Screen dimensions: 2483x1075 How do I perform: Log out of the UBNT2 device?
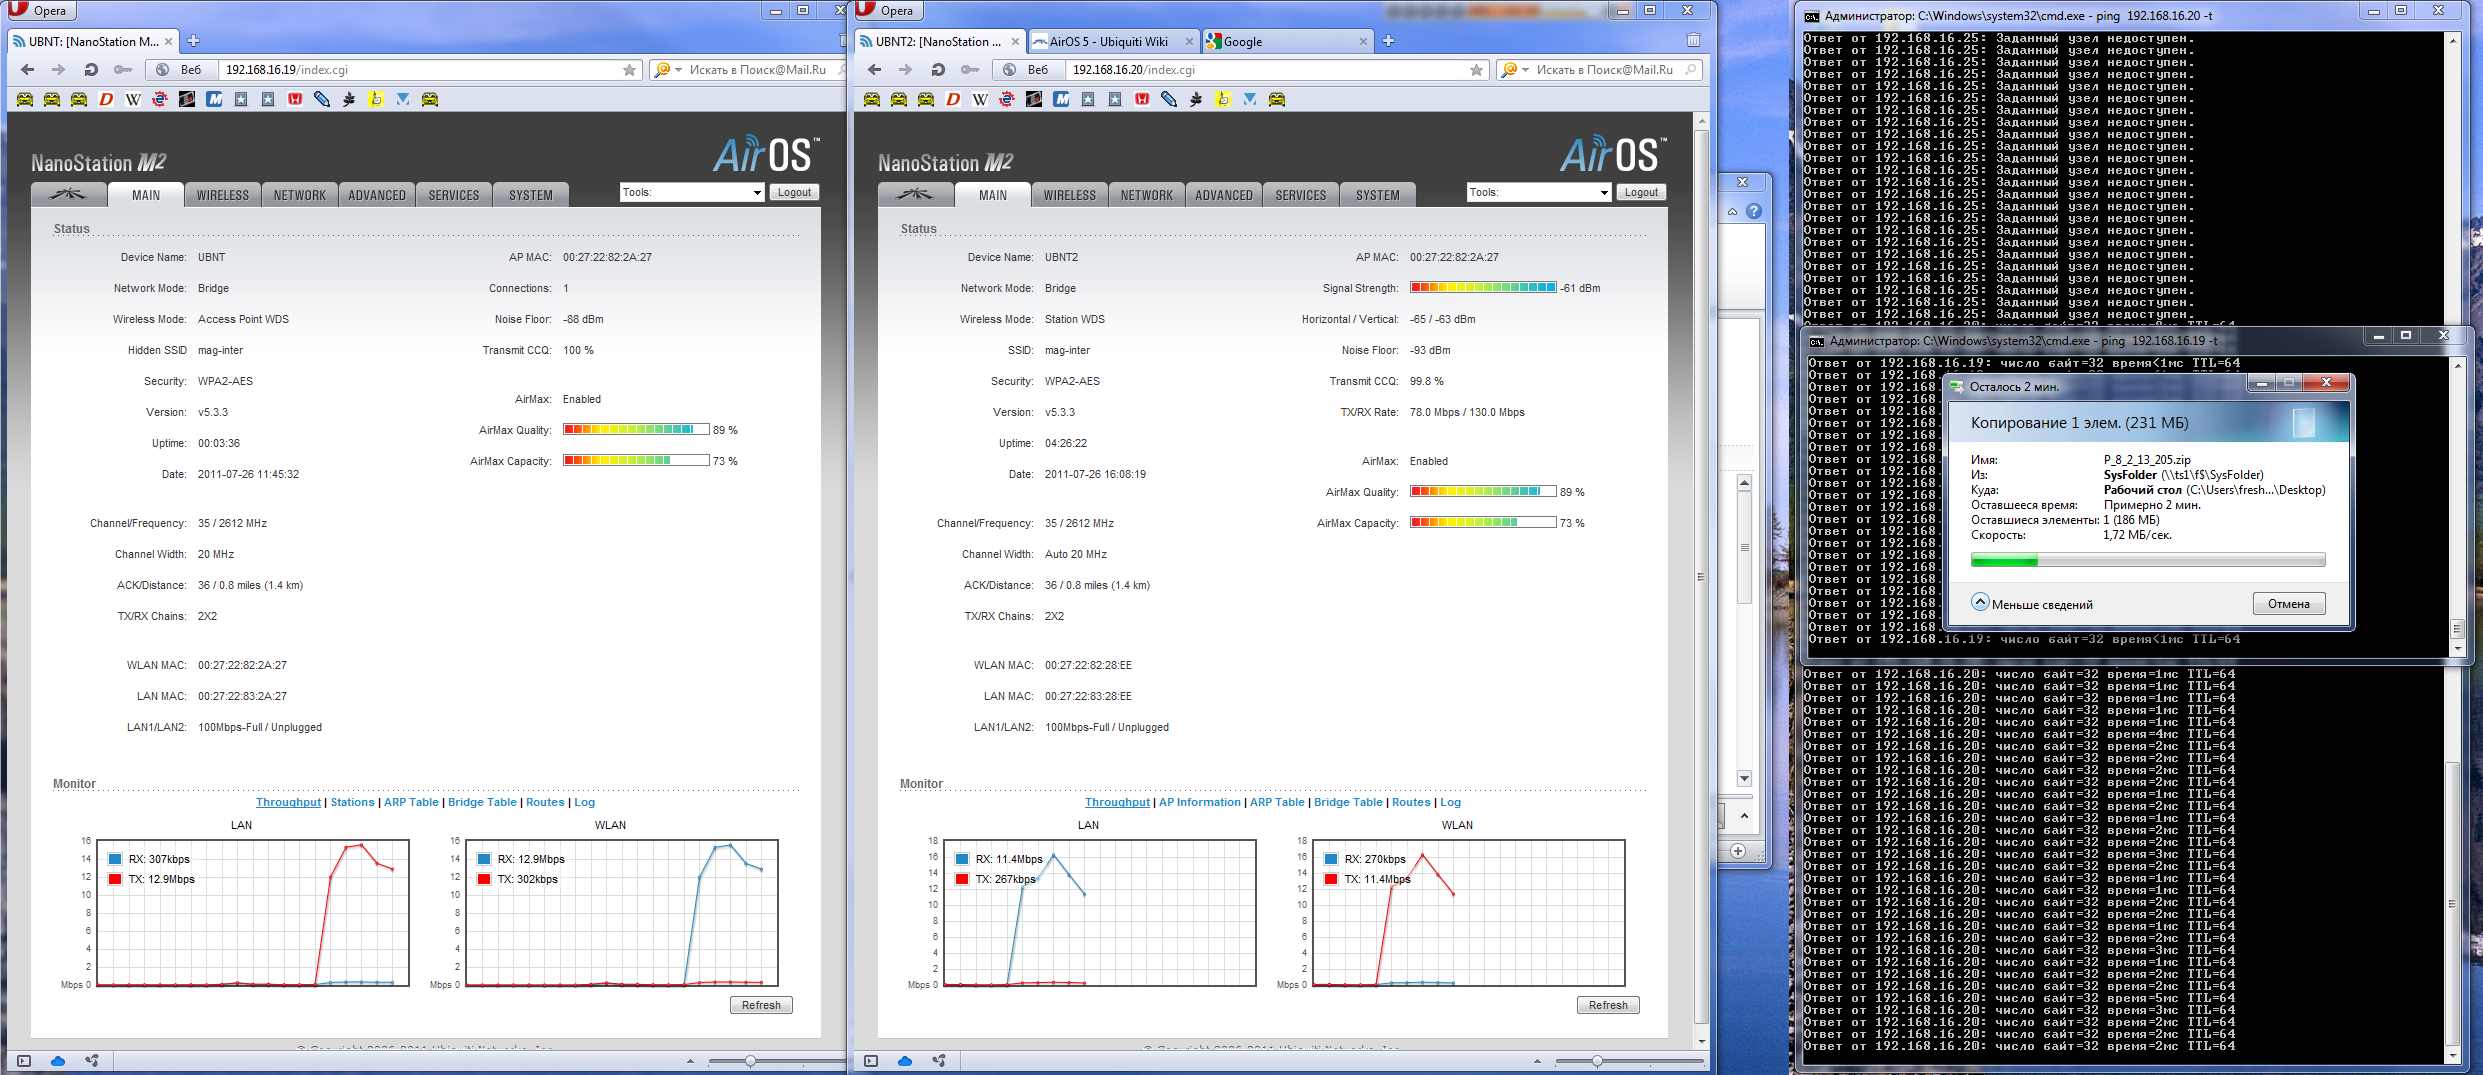tap(1642, 192)
